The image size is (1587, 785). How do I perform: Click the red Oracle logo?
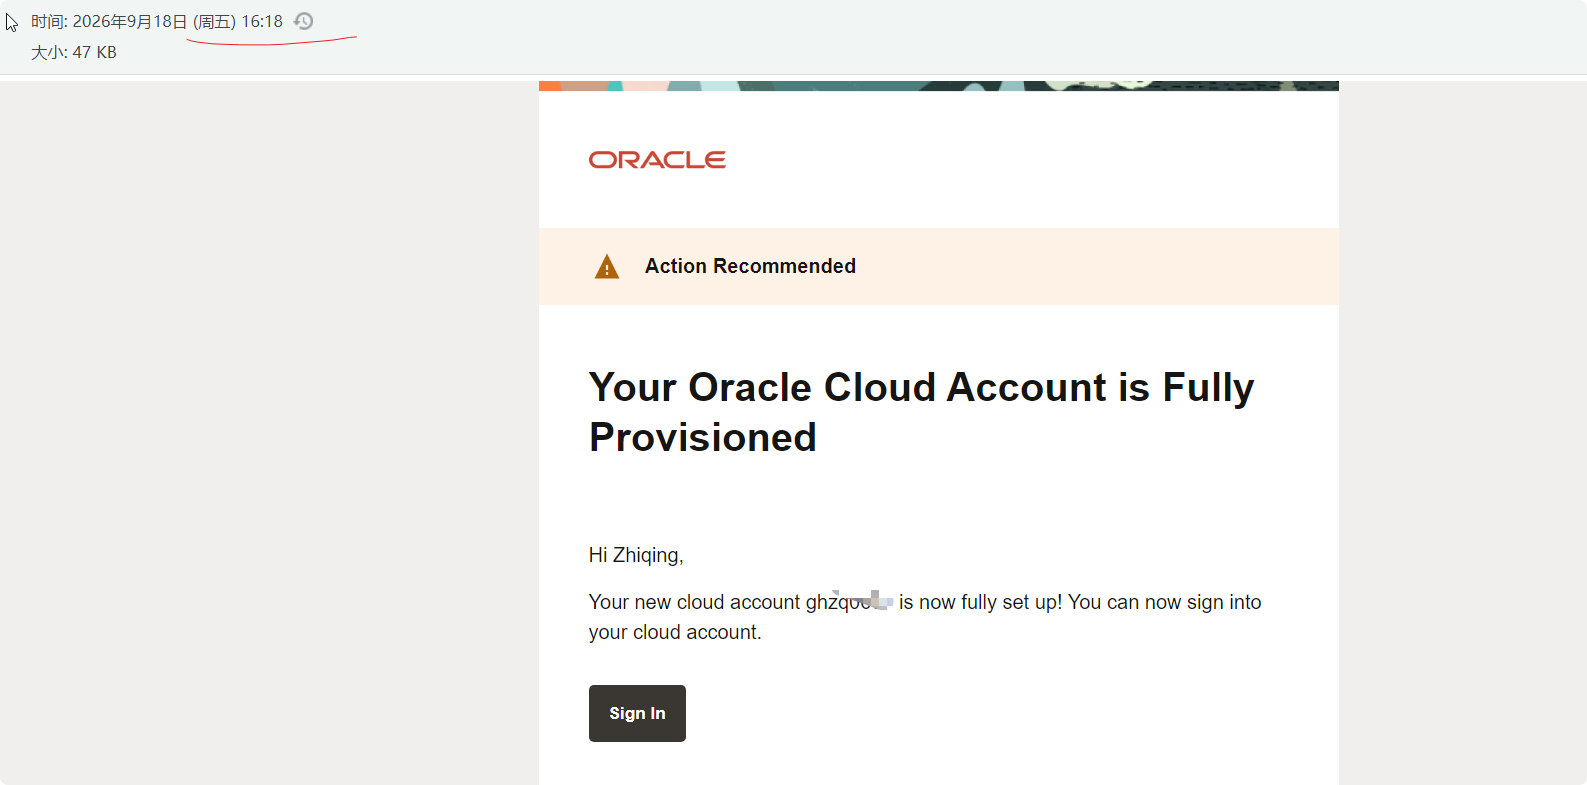tap(657, 160)
